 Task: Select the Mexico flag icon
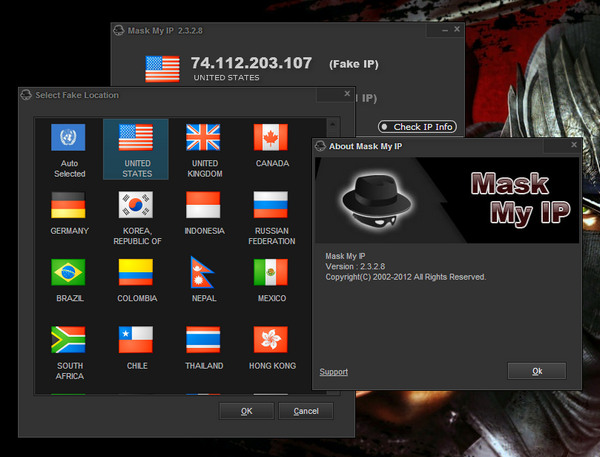[x=271, y=272]
